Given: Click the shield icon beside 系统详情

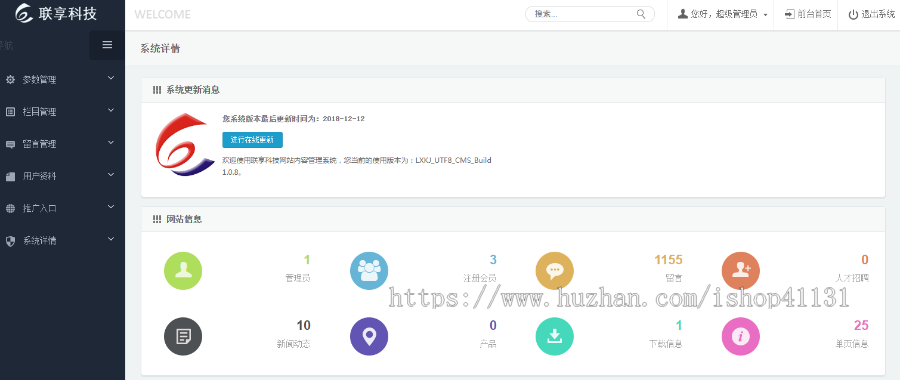Looking at the screenshot, I should click(x=10, y=241).
